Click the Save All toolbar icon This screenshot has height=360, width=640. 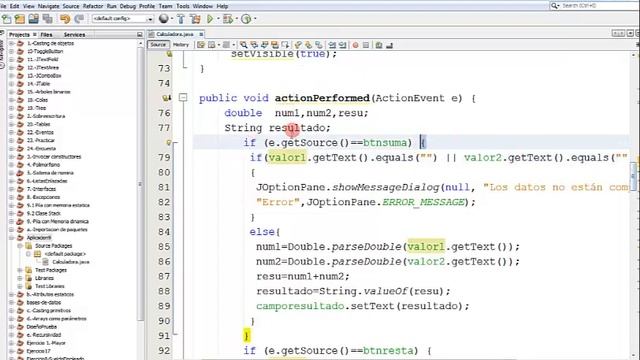click(x=48, y=19)
